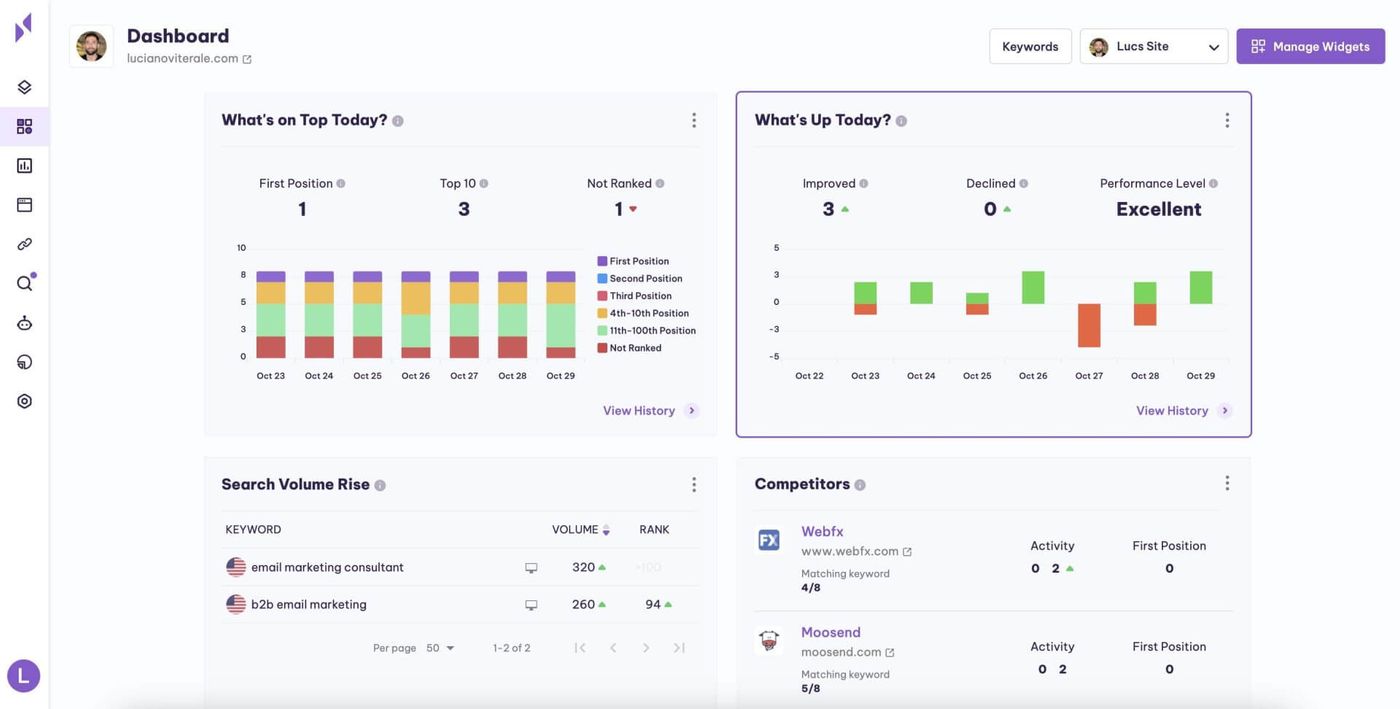The height and width of the screenshot is (709, 1400).
Task: Open the layers icon in the sidebar
Action: point(24,87)
